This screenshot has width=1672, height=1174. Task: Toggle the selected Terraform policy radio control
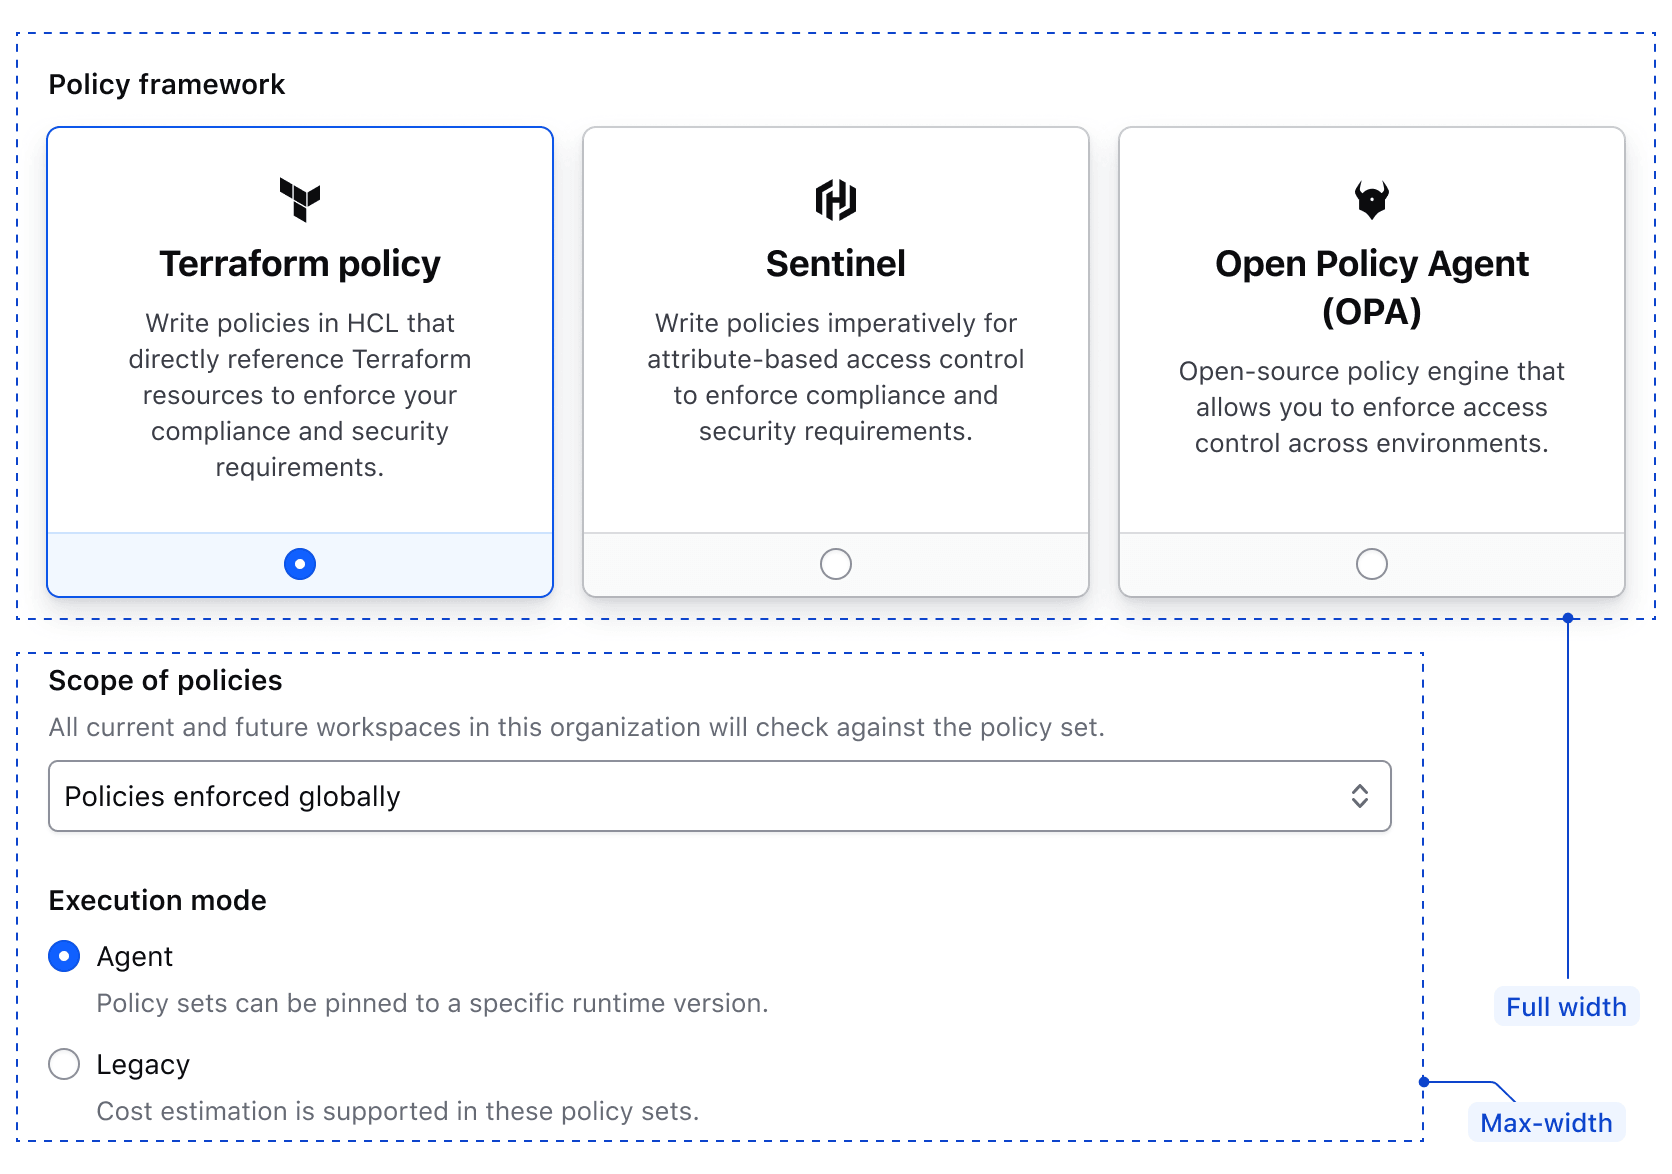(299, 563)
